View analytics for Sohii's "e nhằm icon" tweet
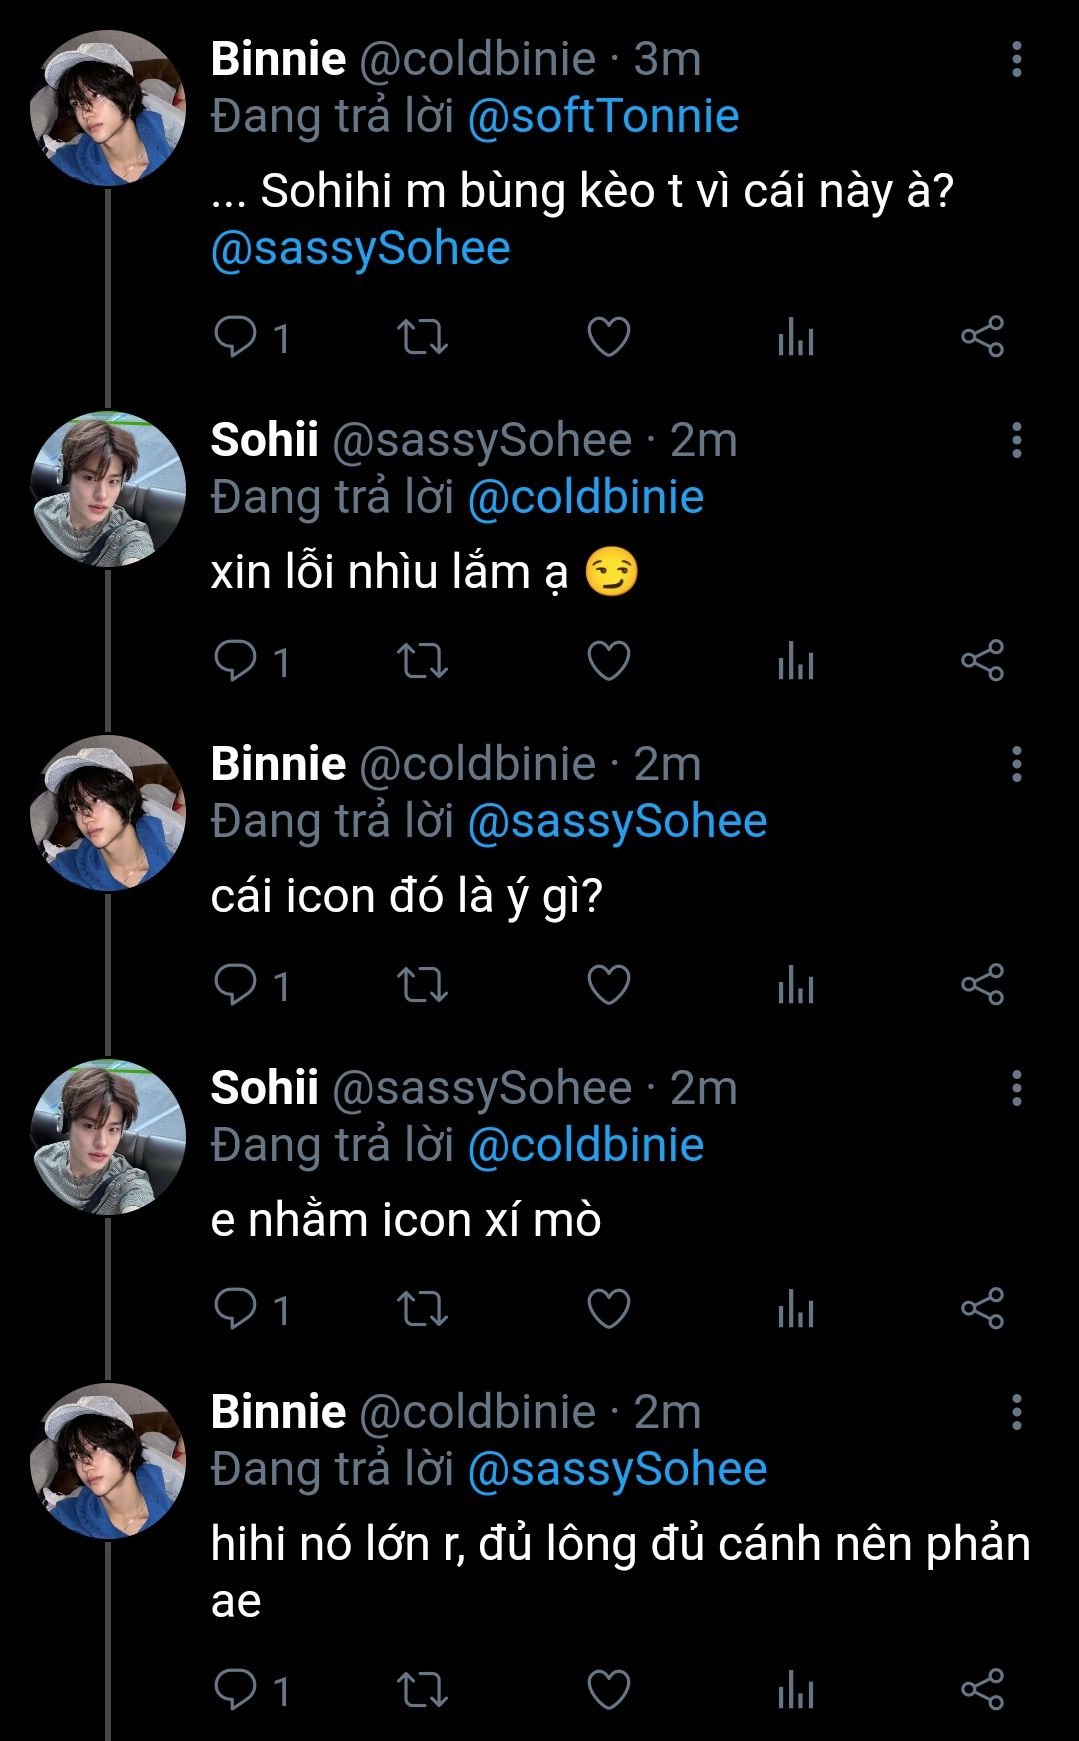Viewport: 1079px width, 1741px height. click(x=796, y=1310)
